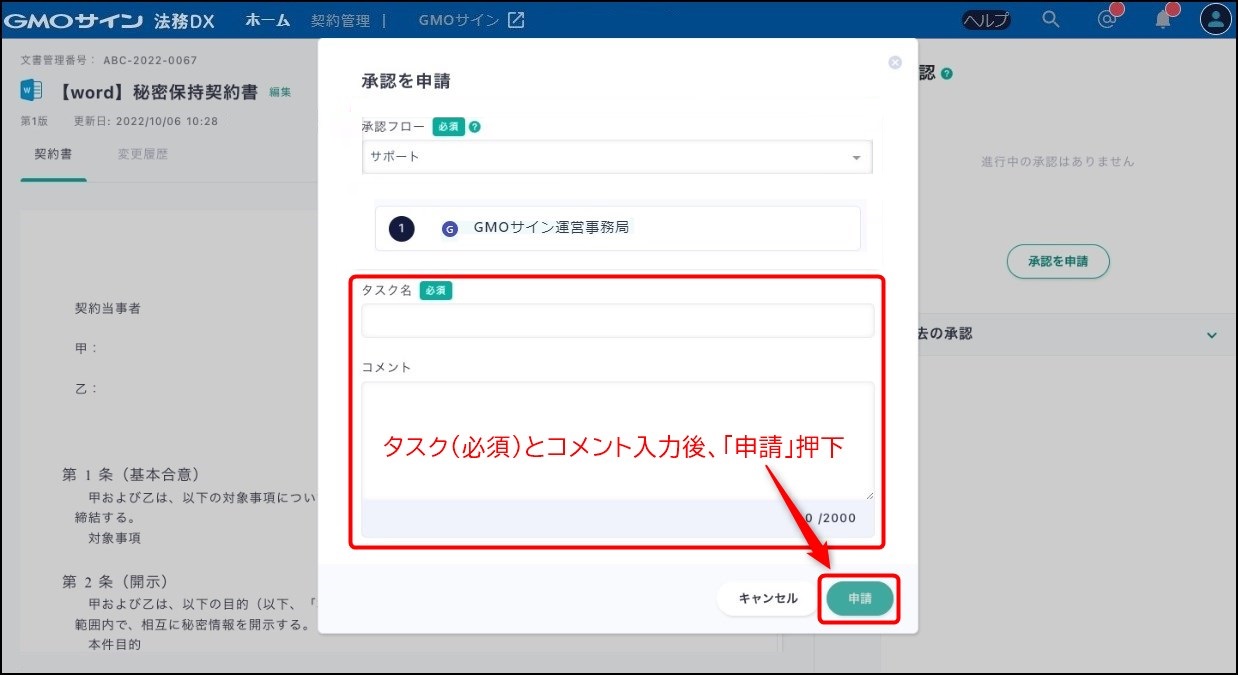Click the green help icon beside 承認 heading
1238x675 pixels.
coord(946,74)
